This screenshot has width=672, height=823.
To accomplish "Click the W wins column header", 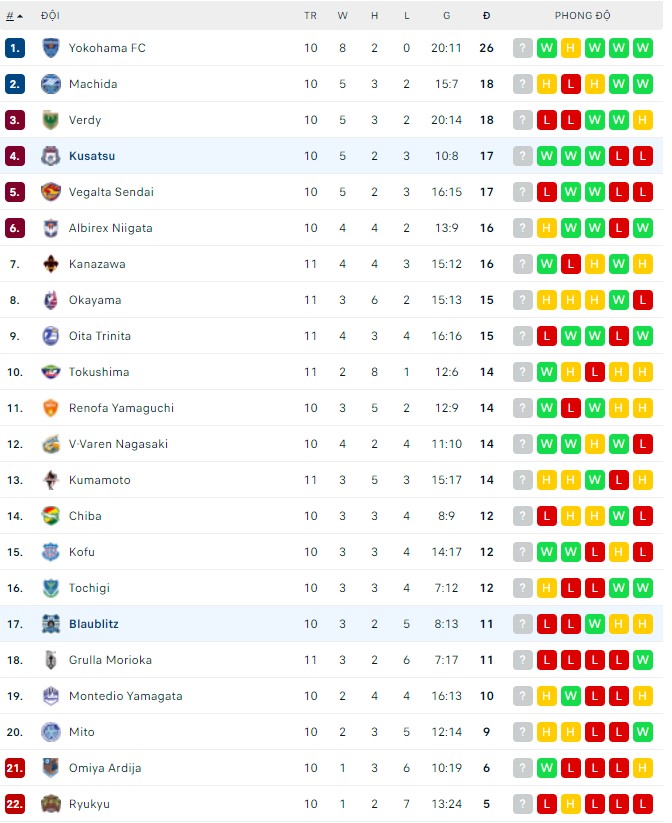I will pyautogui.click(x=342, y=16).
